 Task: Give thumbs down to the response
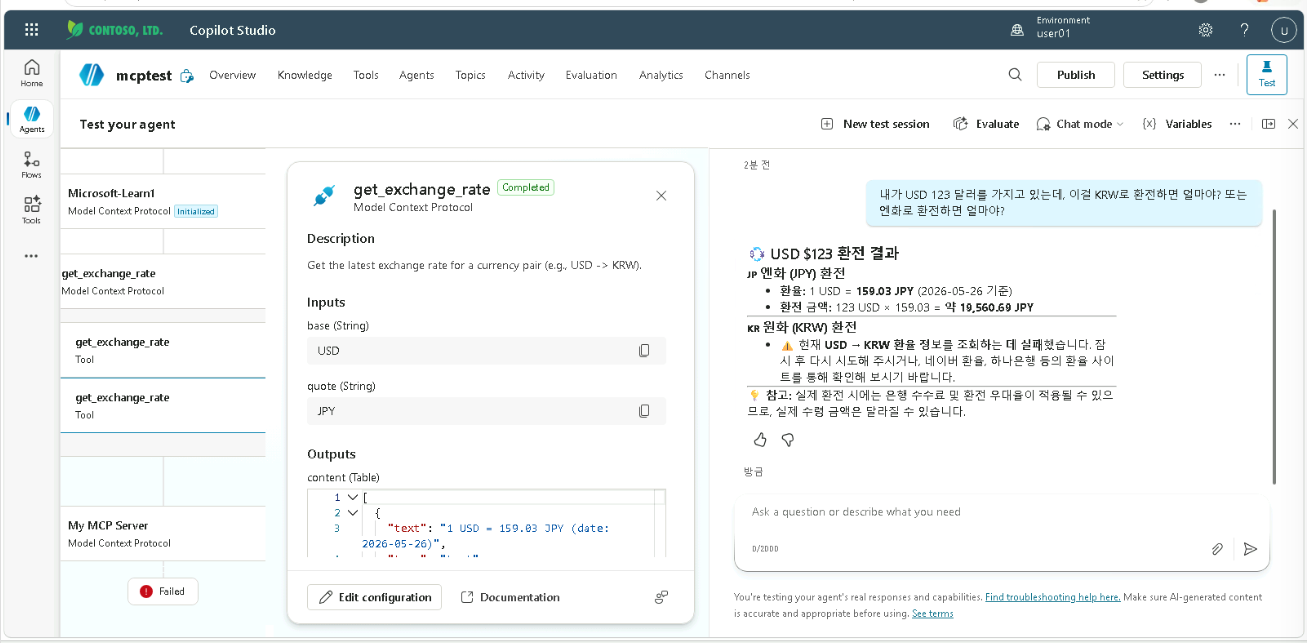point(787,439)
